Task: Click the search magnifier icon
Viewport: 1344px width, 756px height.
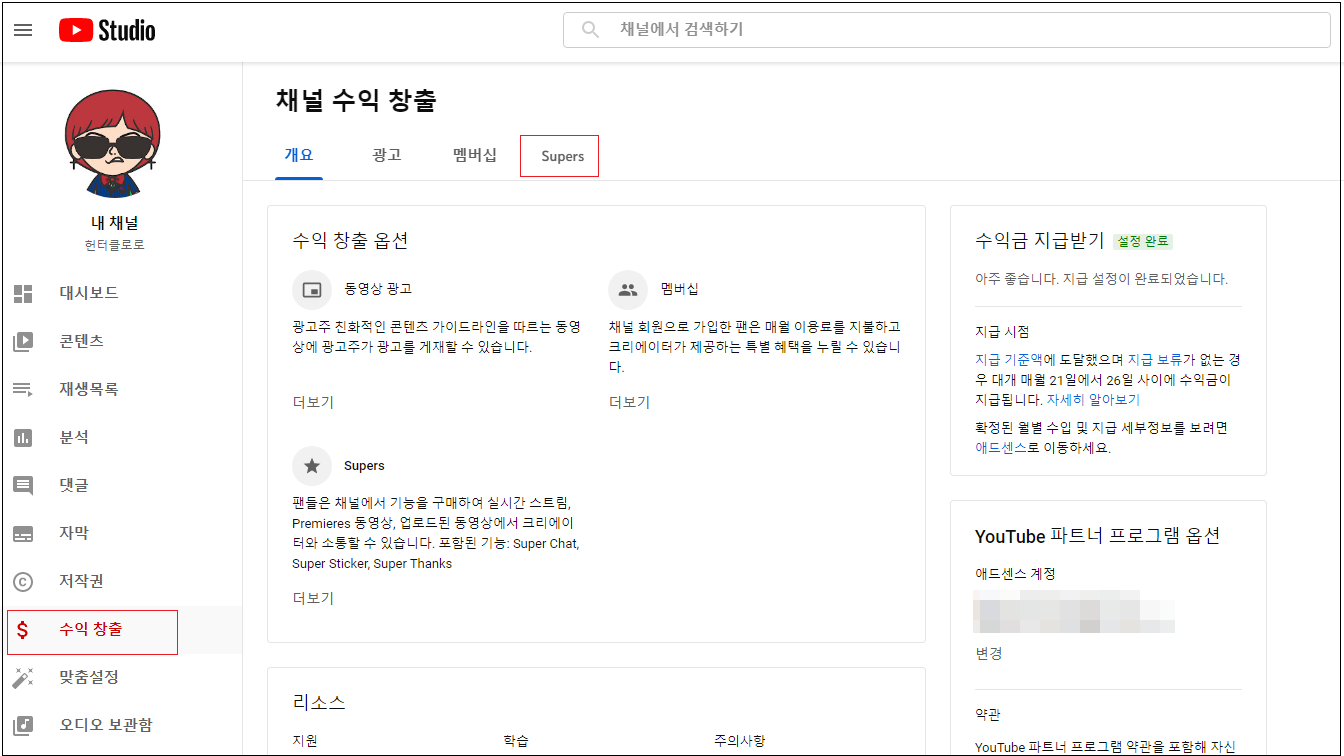Action: 590,30
